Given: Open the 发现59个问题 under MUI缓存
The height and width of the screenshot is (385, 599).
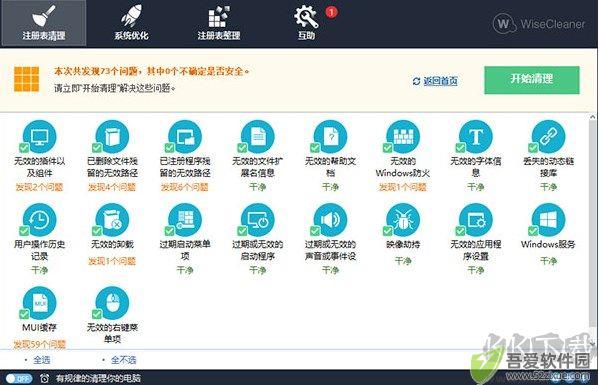Looking at the screenshot, I should (39, 345).
